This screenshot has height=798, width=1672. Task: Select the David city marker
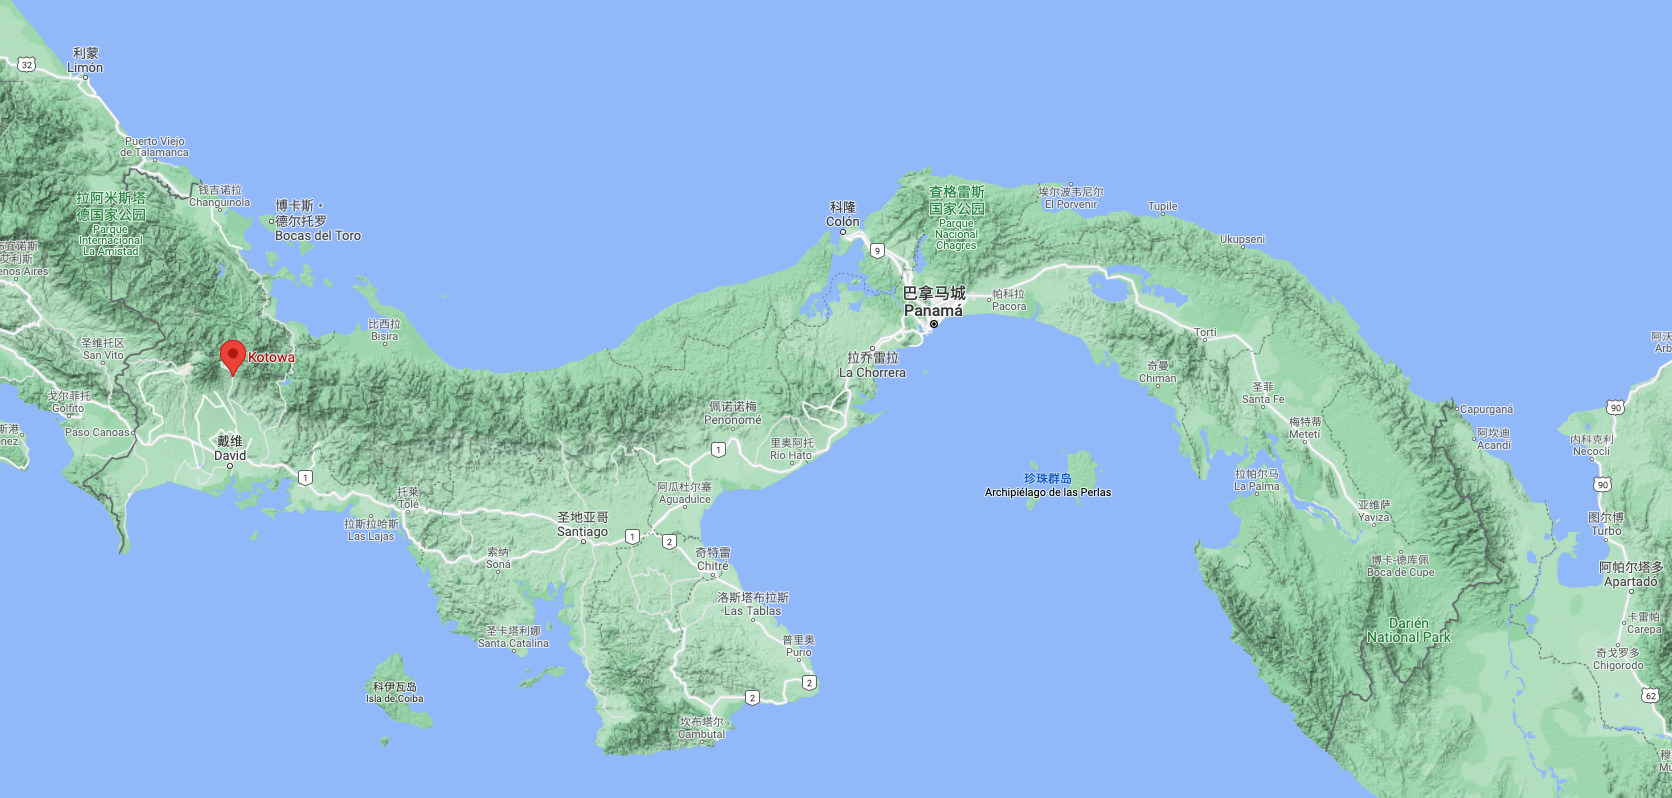point(230,466)
